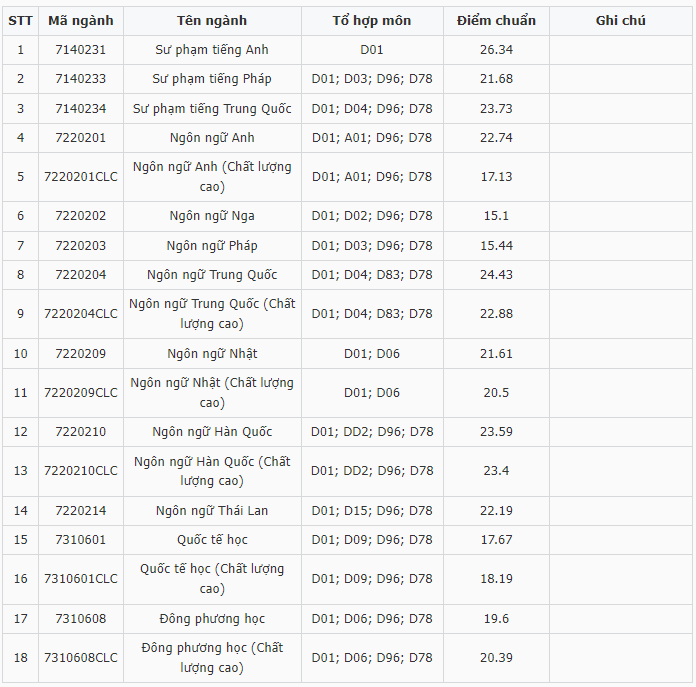Click score 23.4 for Hàn Quốc CLC
This screenshot has width=696, height=687.
pos(496,471)
